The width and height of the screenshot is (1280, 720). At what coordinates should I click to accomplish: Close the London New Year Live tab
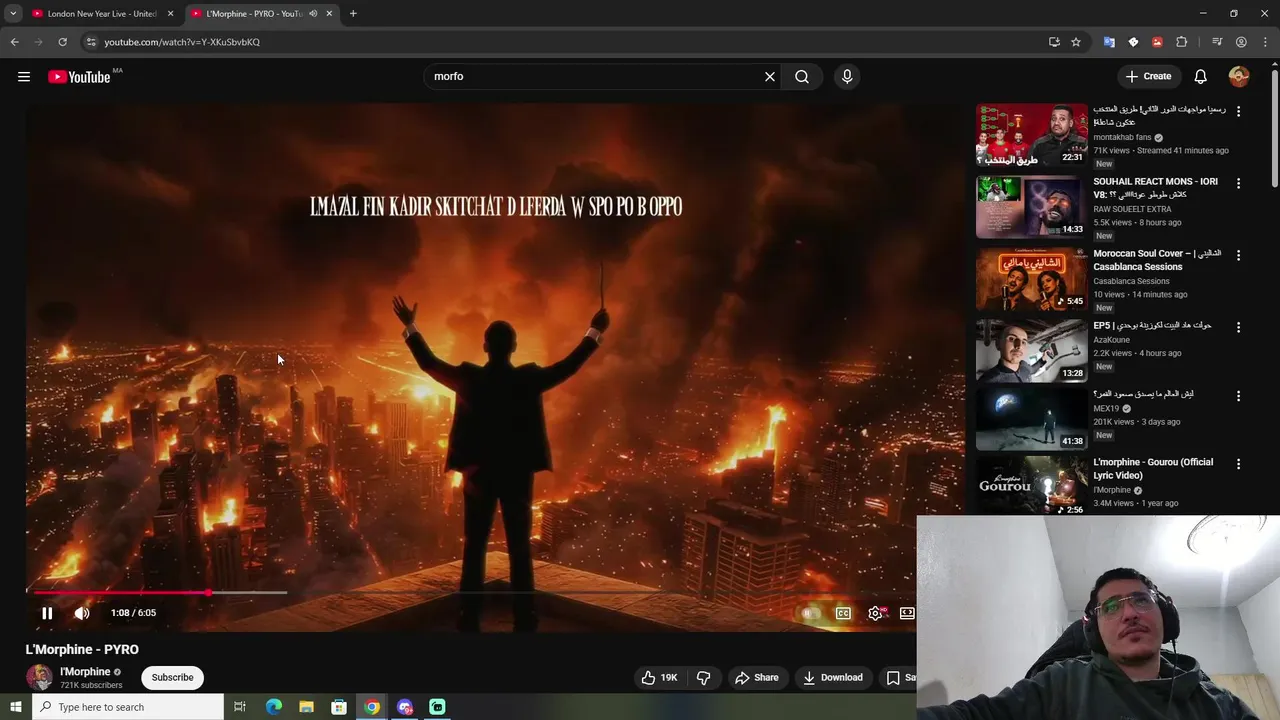pos(171,14)
